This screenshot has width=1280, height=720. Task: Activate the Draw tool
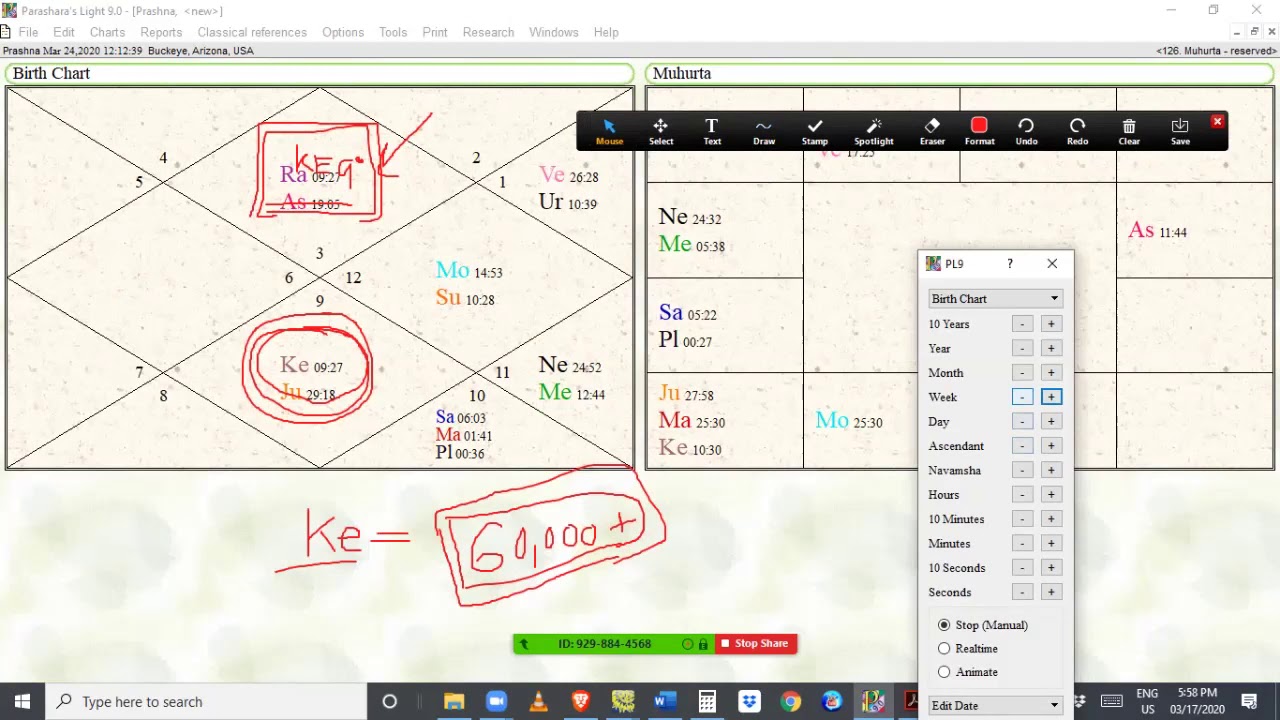[x=764, y=131]
